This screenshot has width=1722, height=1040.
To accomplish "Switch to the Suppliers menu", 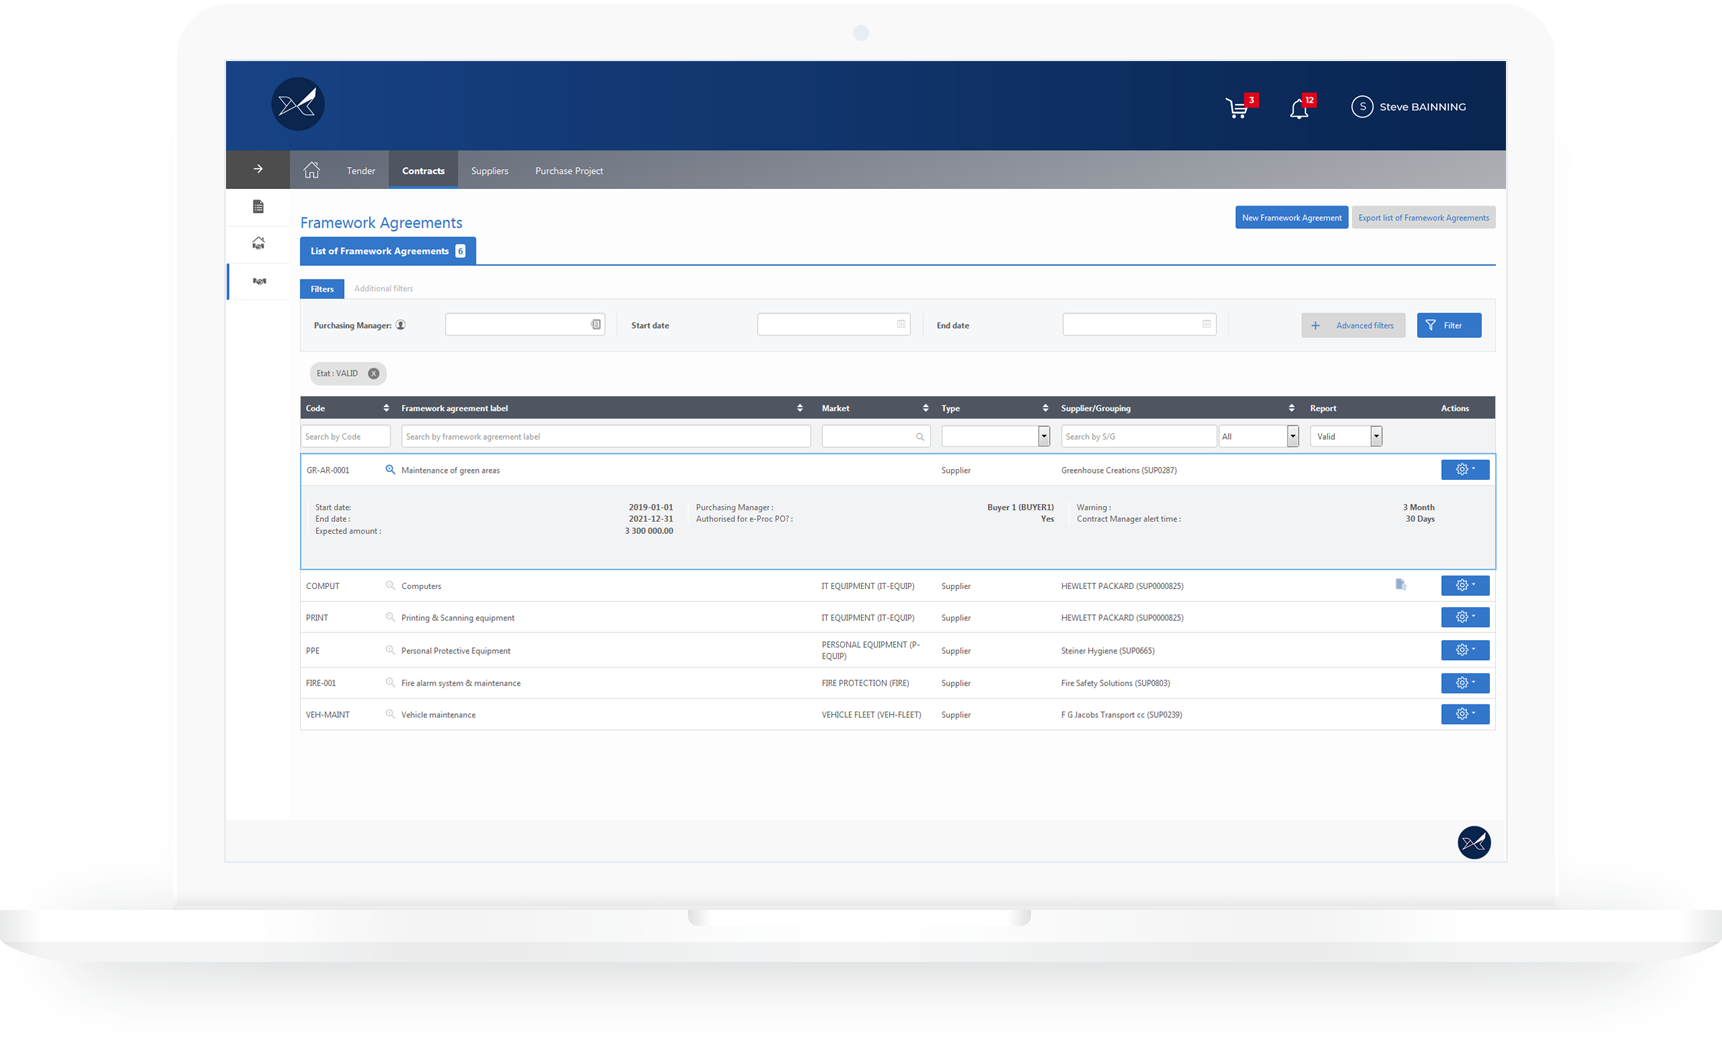I will (490, 171).
